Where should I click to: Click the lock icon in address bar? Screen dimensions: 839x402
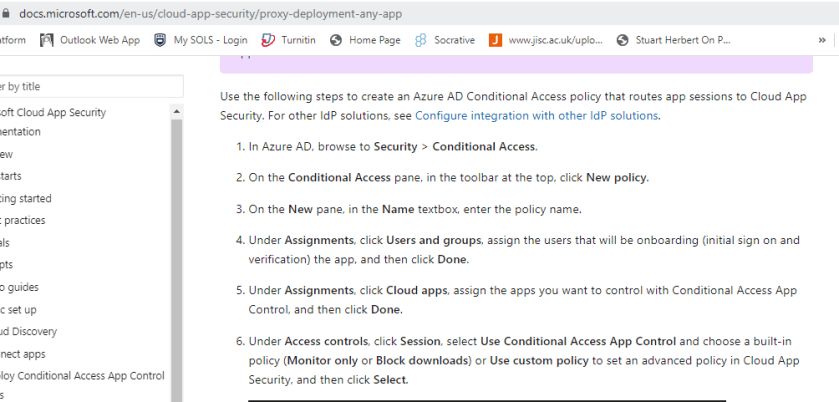[7, 16]
